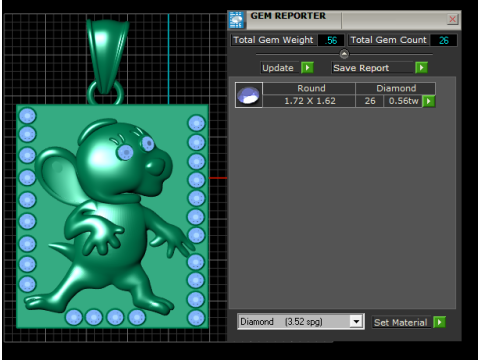Select the round diamond gem thumbnail
Viewport: 480px width, 360px height.
pos(249,95)
